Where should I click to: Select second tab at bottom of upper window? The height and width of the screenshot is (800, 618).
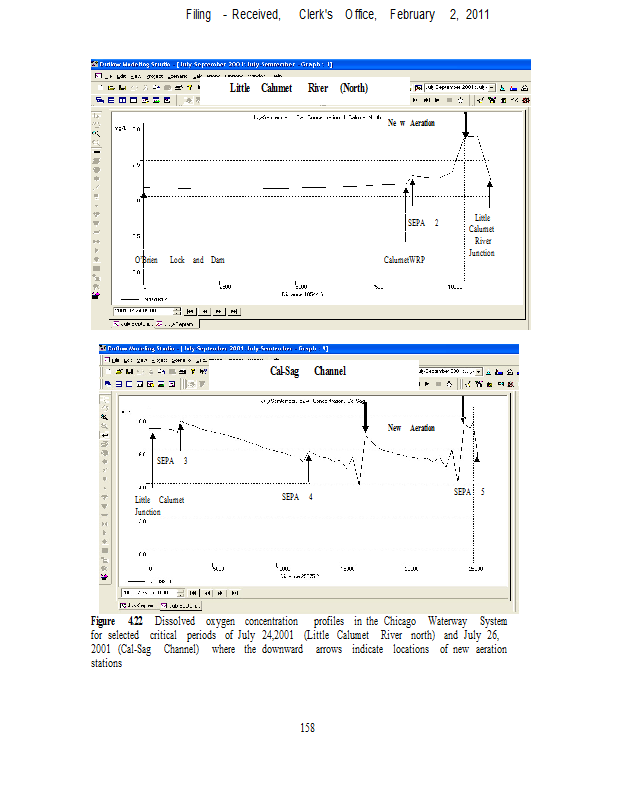(175, 324)
